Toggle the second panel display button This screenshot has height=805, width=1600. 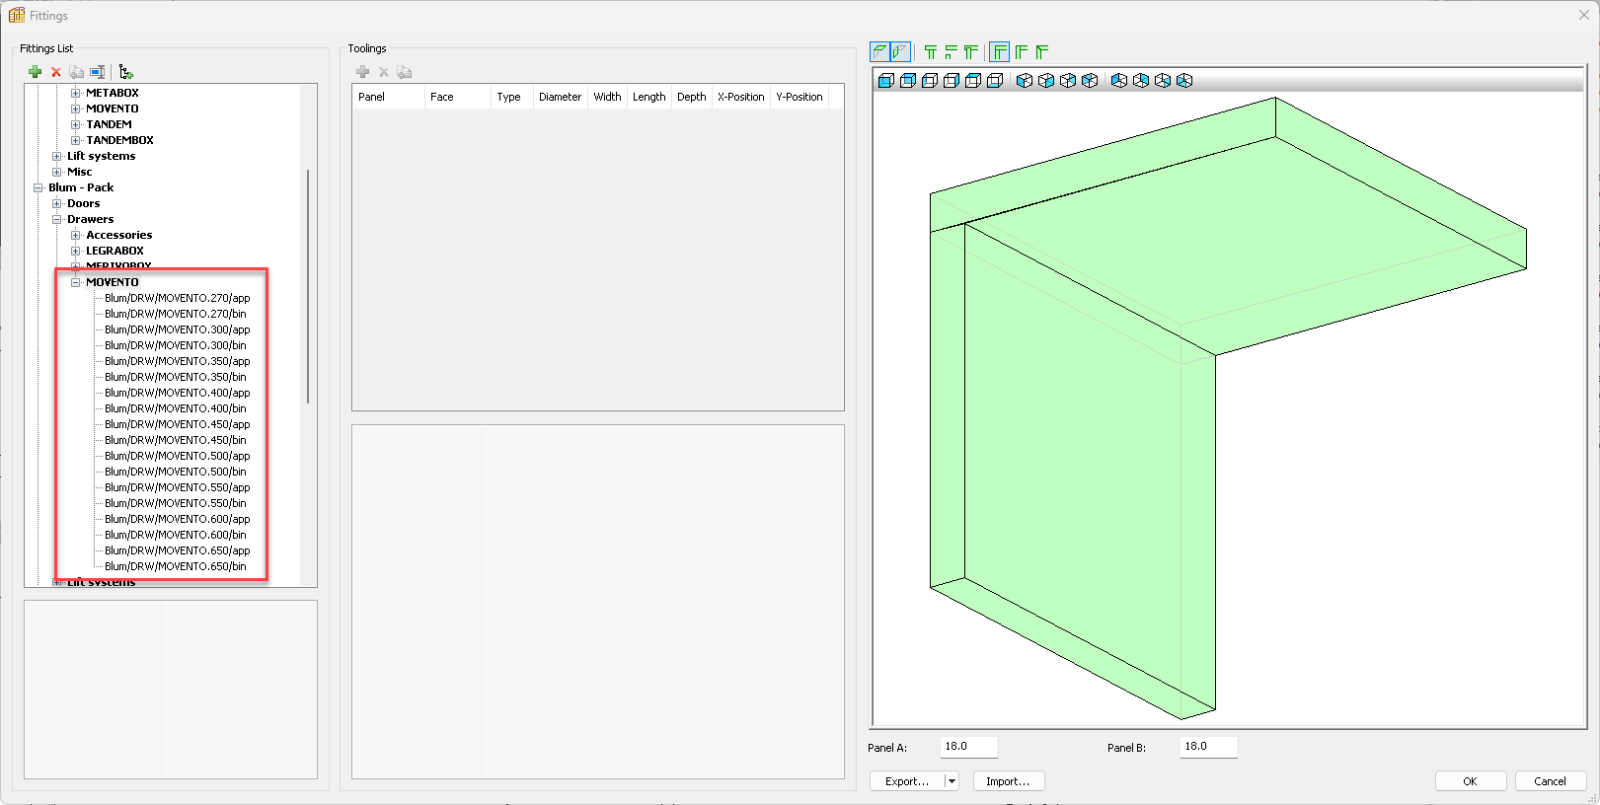tap(900, 52)
